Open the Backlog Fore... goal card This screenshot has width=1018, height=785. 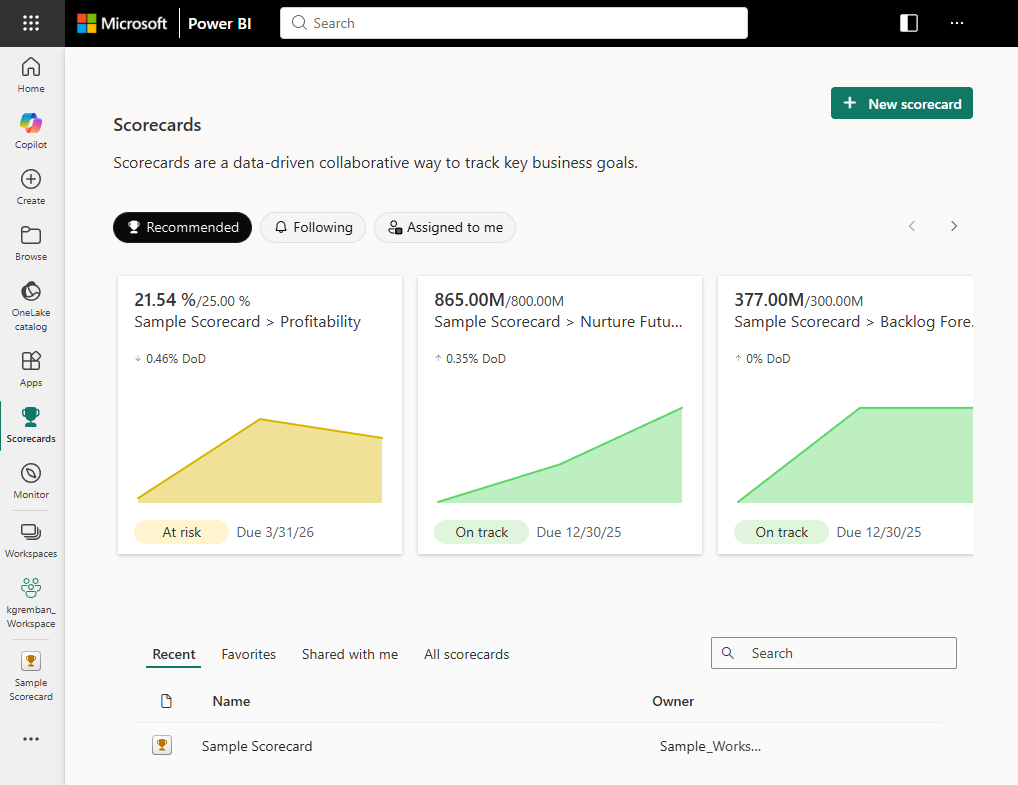pyautogui.click(x=845, y=415)
